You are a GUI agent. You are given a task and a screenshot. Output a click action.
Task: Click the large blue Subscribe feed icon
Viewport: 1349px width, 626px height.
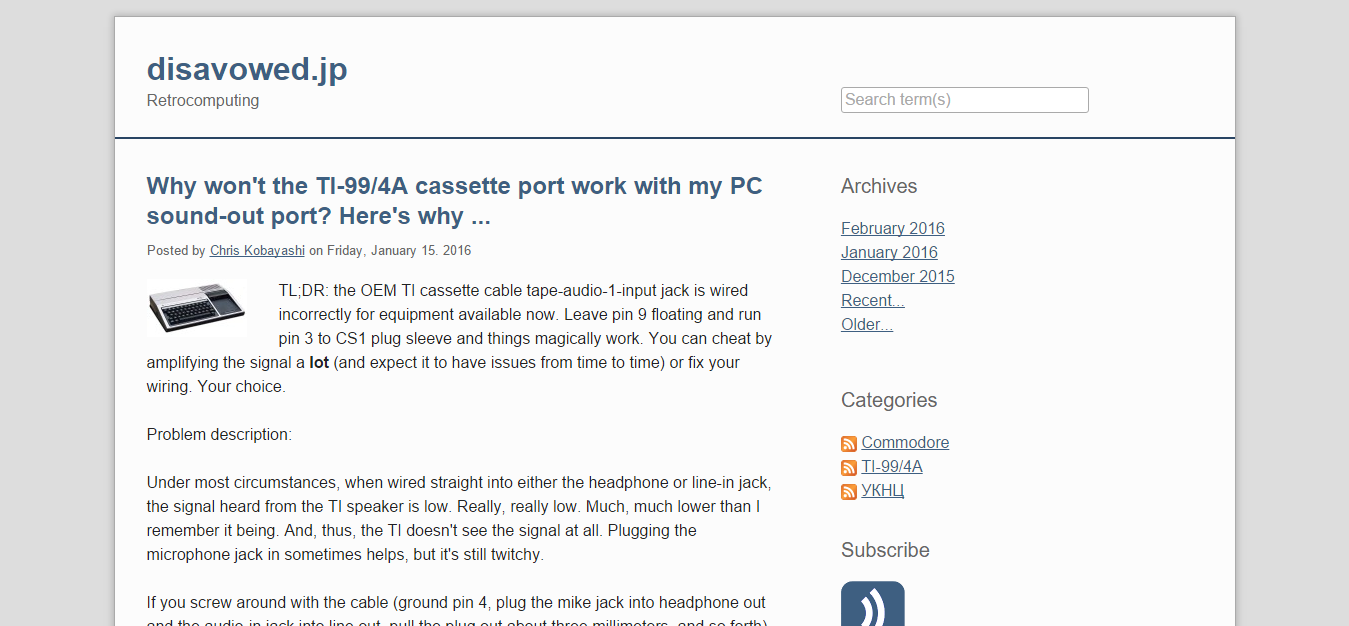(873, 604)
